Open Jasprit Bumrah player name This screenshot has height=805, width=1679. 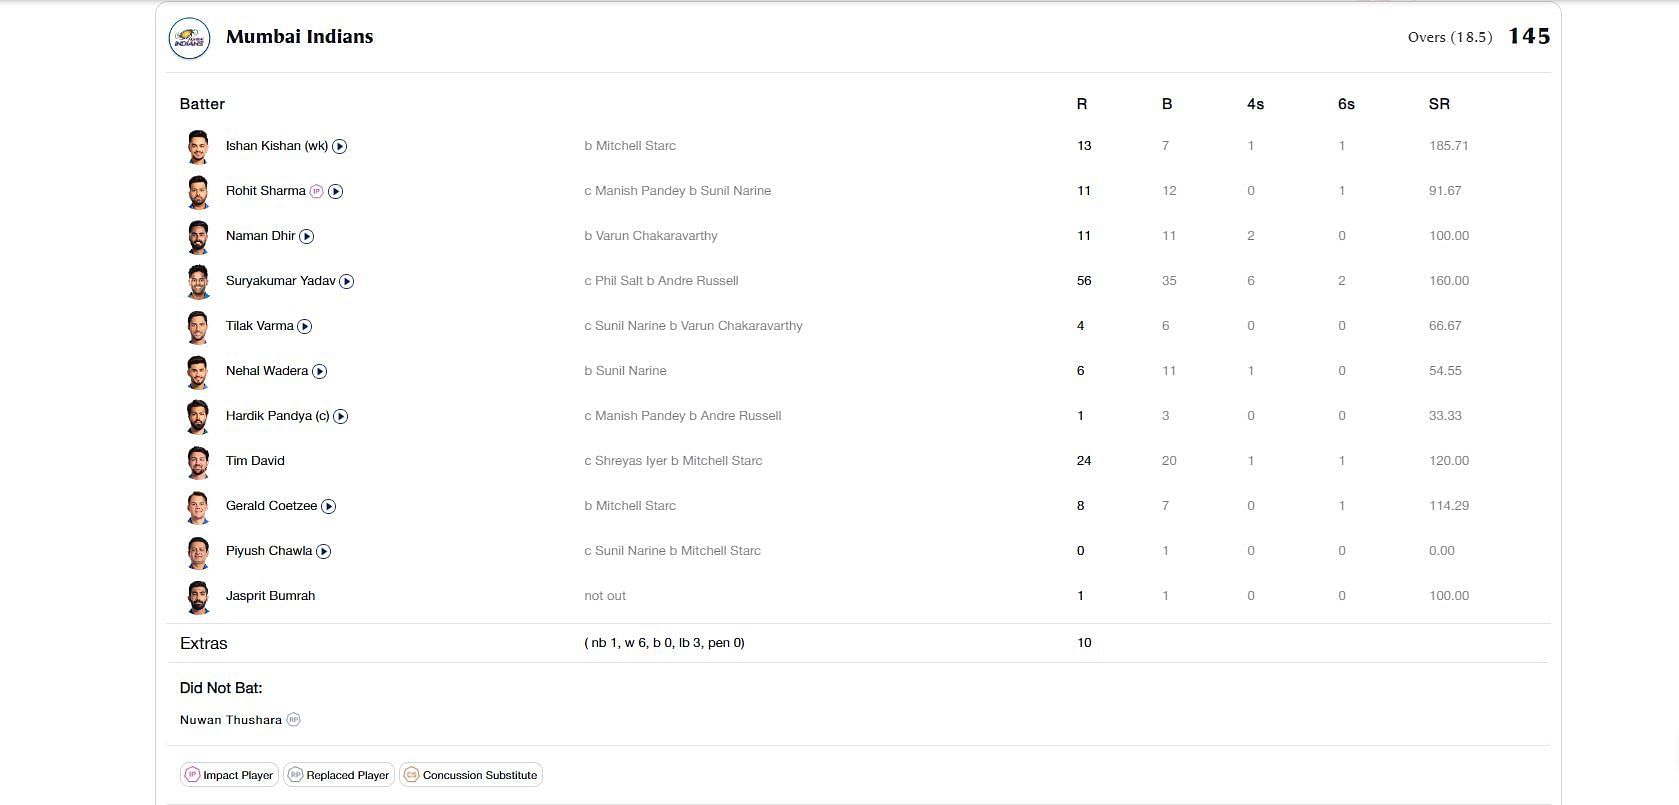point(271,596)
